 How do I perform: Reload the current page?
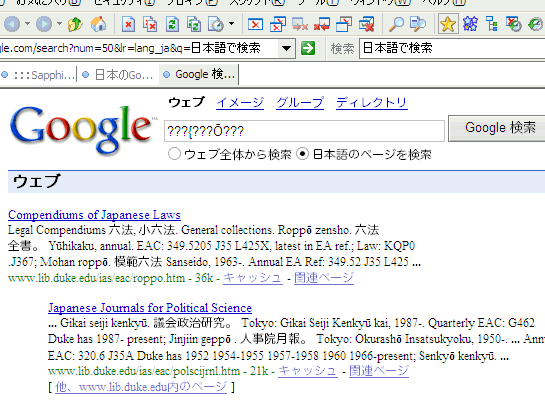click(x=172, y=24)
